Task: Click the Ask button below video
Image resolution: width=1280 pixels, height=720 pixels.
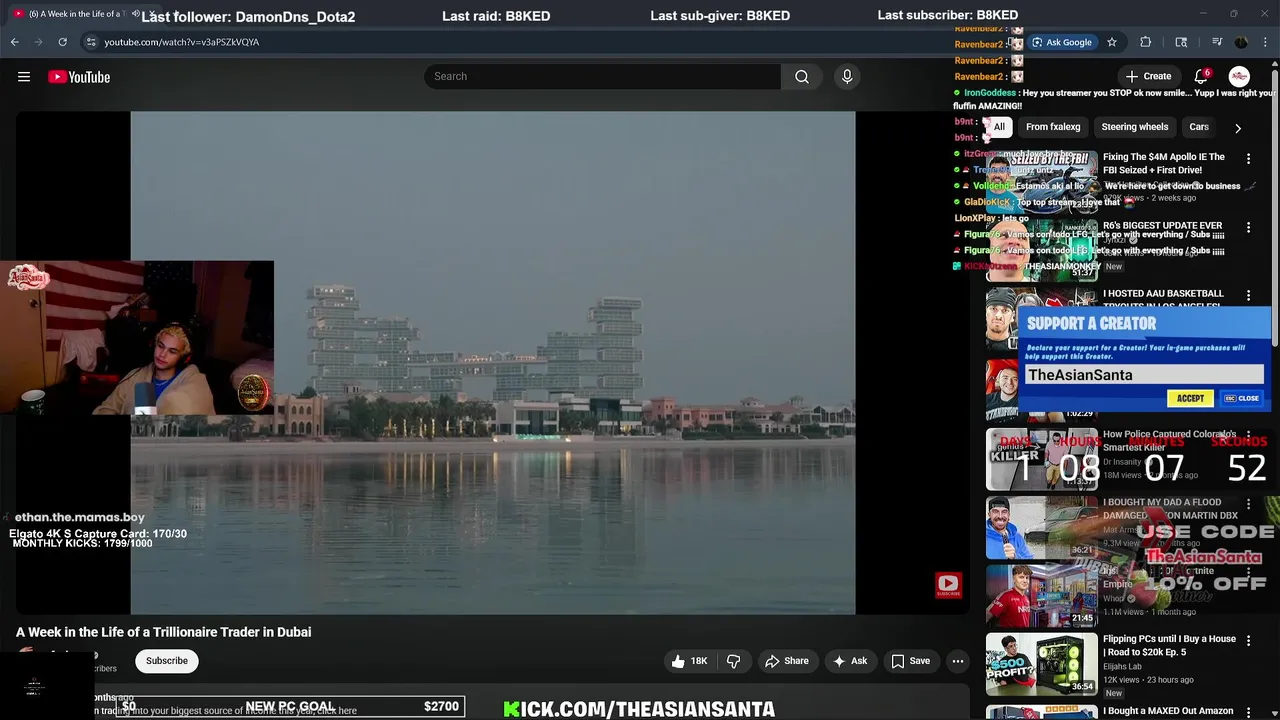Action: [x=849, y=661]
